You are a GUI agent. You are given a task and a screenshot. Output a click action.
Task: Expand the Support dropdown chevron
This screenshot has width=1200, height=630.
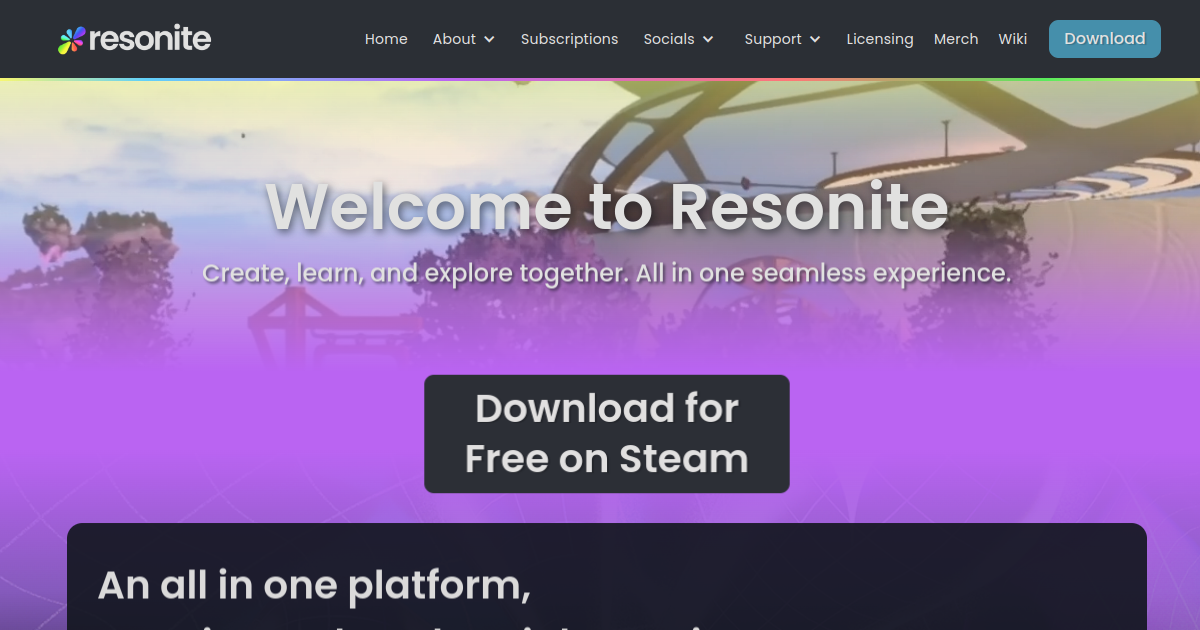815,39
